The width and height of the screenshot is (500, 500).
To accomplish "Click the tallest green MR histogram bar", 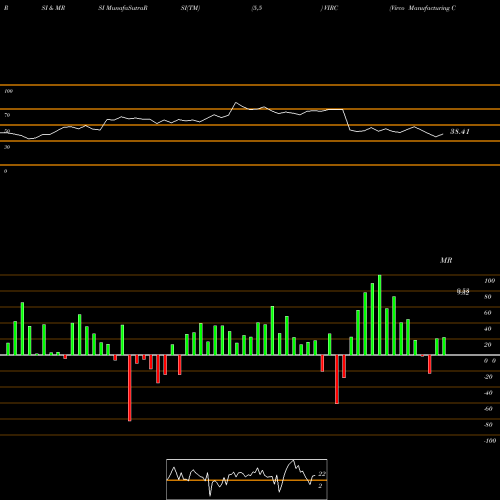I will [x=379, y=315].
